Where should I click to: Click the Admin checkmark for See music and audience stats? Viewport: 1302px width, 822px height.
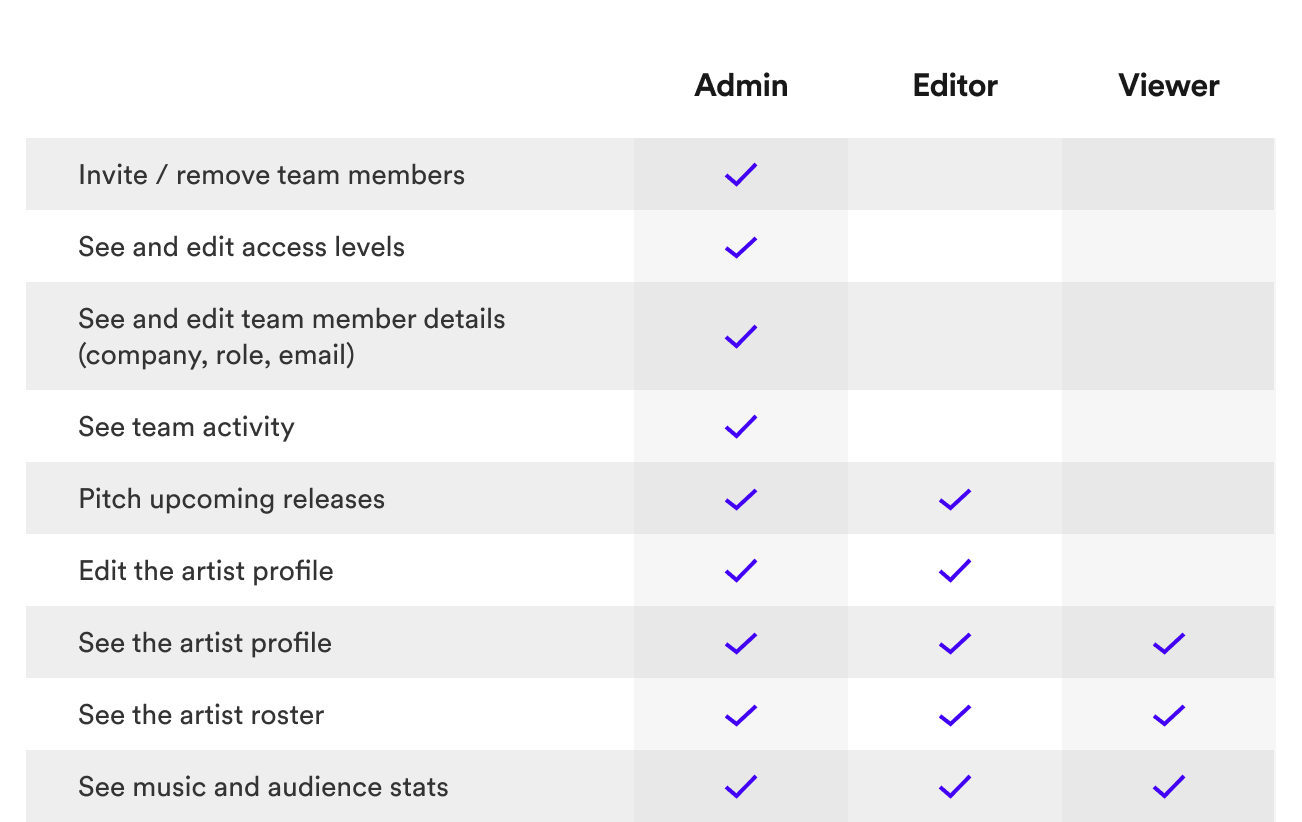point(741,787)
